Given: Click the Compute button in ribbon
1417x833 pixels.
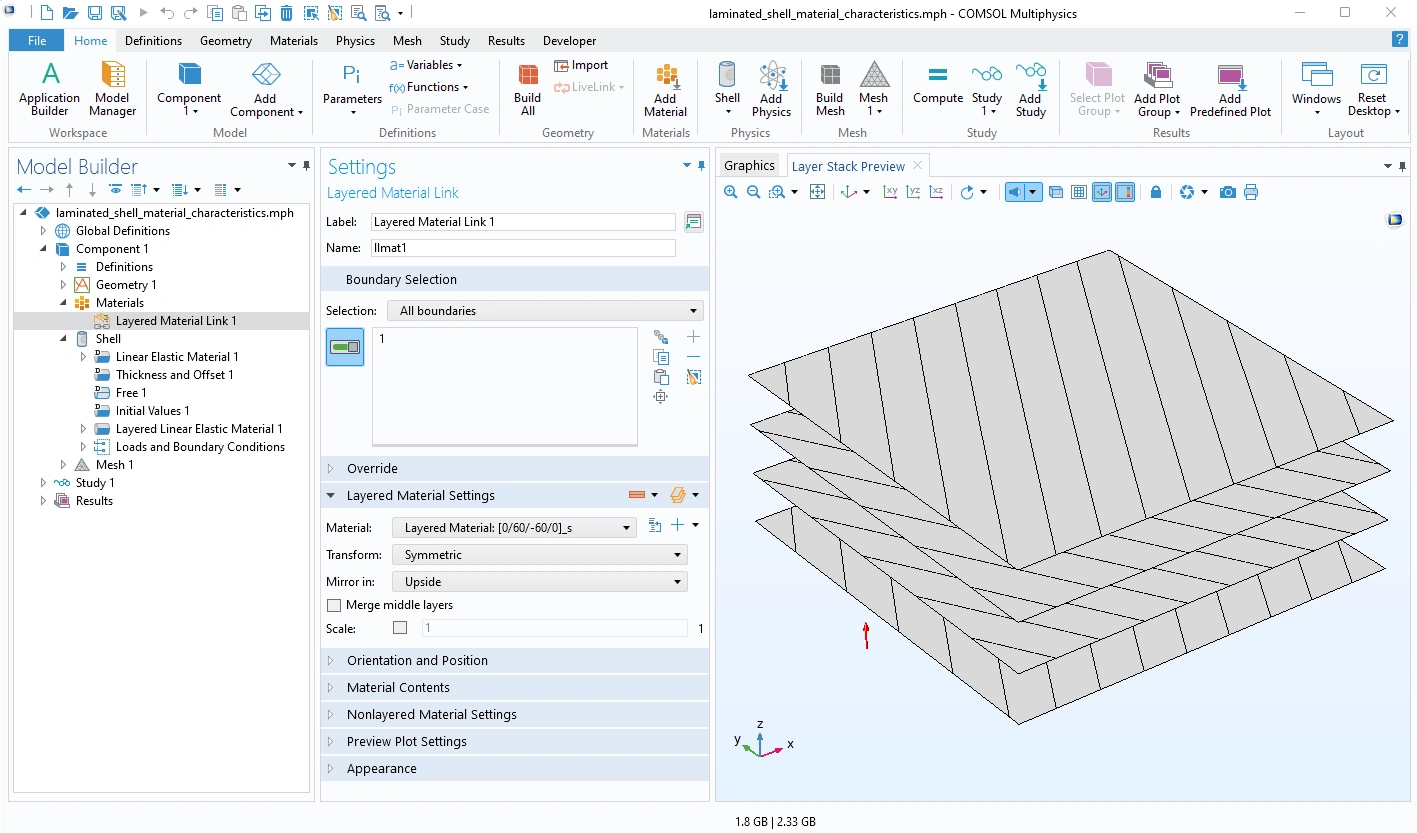Looking at the screenshot, I should (937, 84).
